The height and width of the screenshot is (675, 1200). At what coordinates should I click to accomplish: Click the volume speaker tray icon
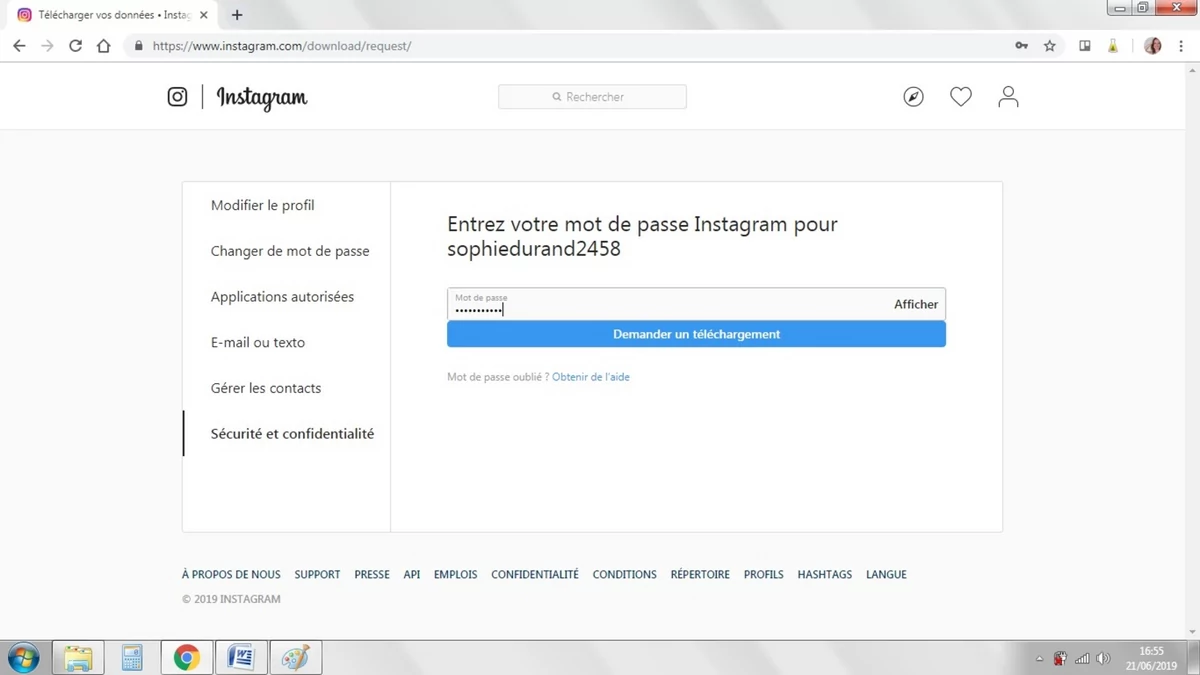click(1103, 659)
